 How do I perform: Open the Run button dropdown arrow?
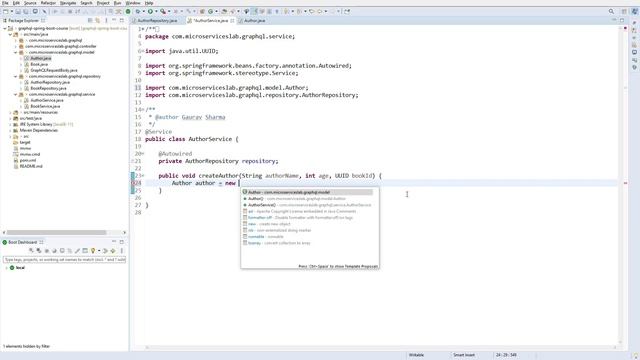click(156, 11)
